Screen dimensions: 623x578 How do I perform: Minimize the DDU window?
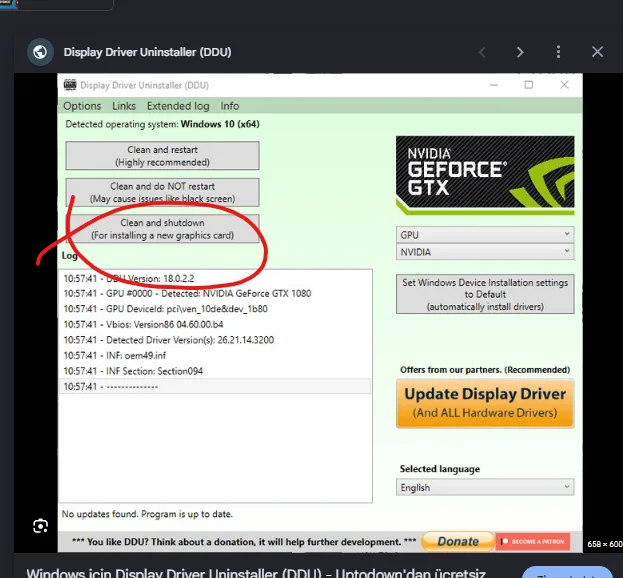(493, 85)
